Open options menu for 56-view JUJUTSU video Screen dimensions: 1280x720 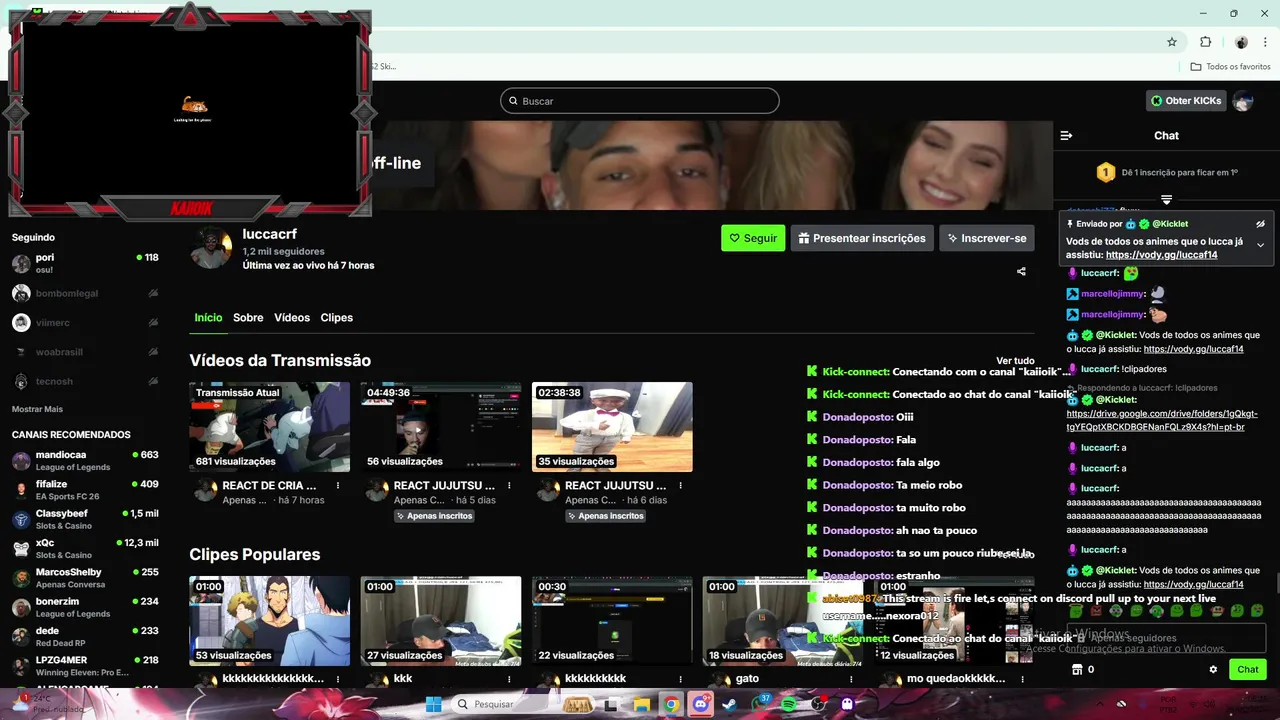[509, 486]
